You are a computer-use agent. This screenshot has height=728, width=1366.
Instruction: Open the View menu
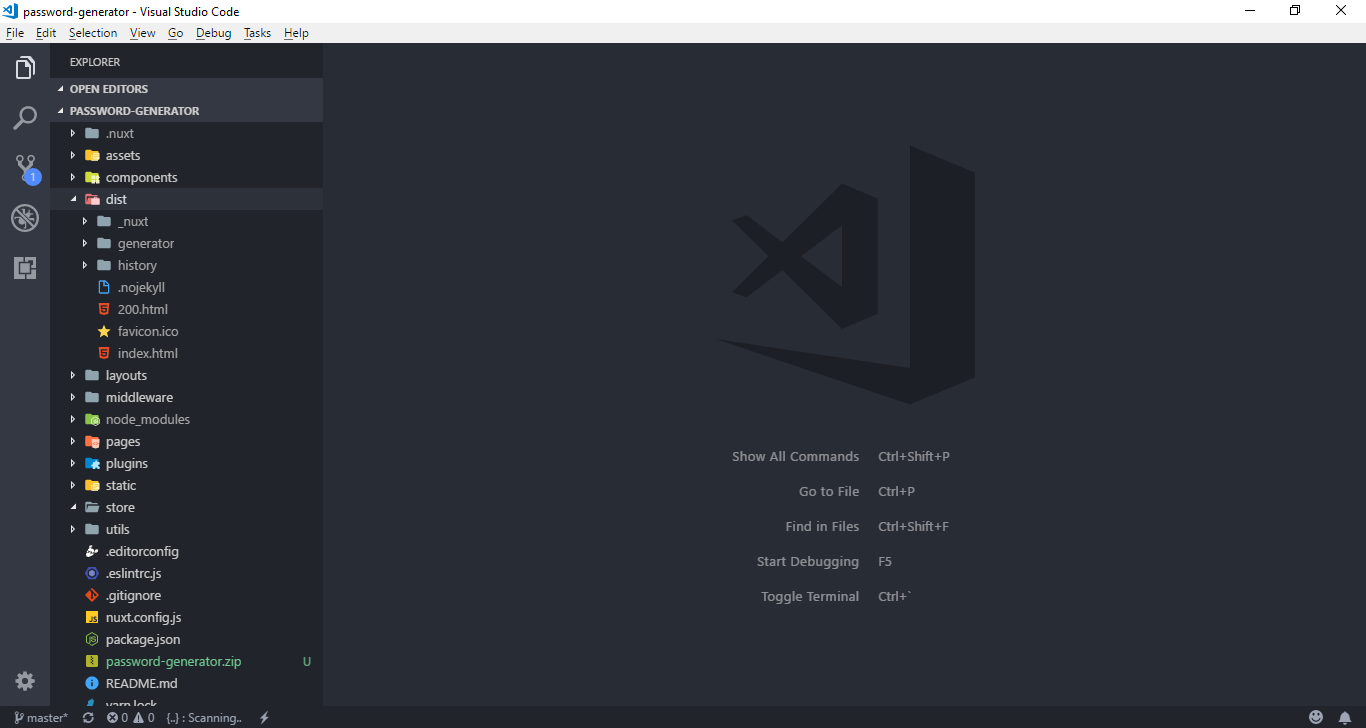[x=143, y=33]
